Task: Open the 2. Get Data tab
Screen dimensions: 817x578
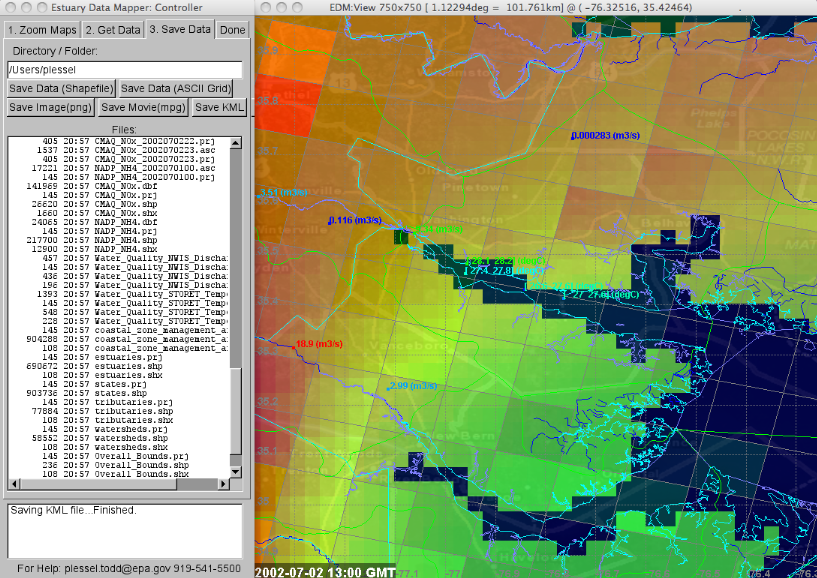Action: click(x=113, y=29)
